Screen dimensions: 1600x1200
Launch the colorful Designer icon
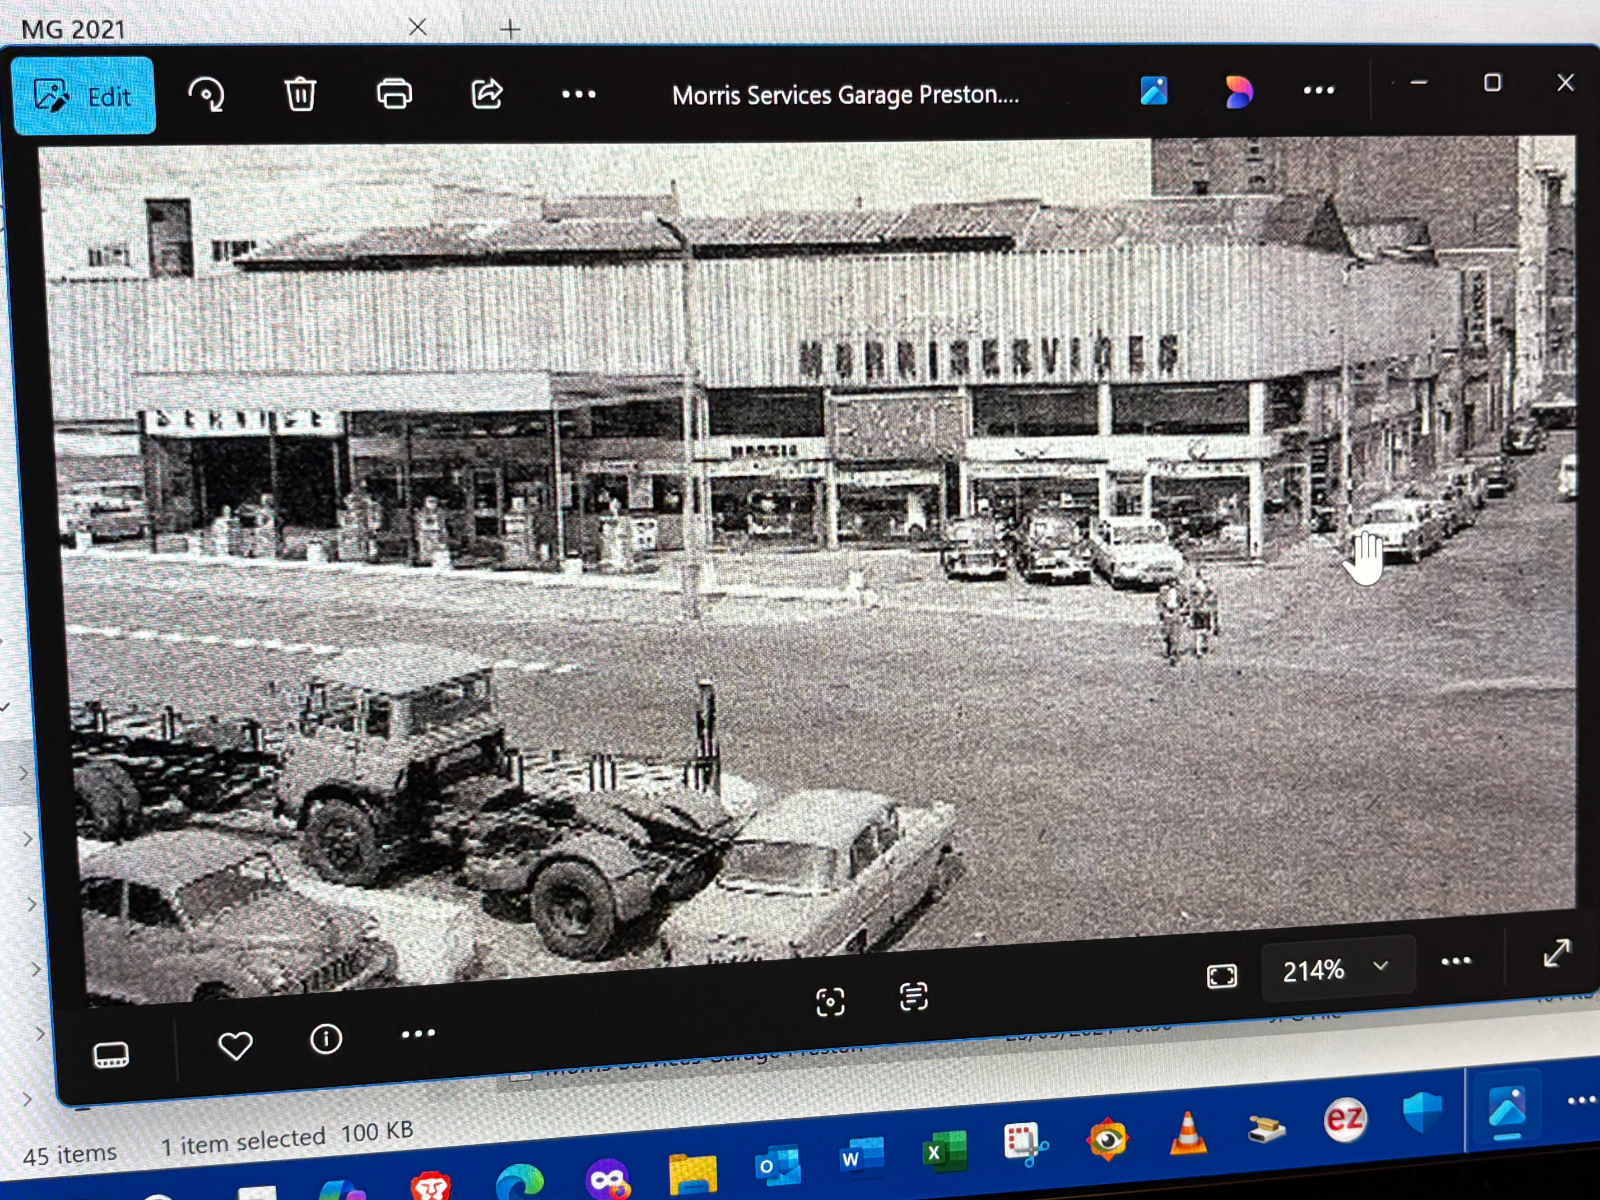click(x=1238, y=91)
